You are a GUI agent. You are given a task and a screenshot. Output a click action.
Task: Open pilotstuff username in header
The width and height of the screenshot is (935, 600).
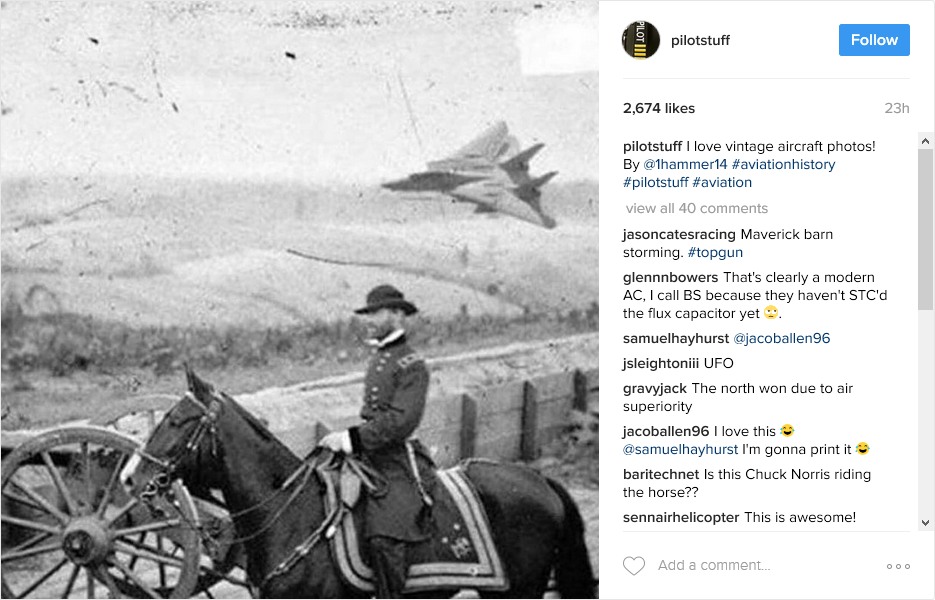click(700, 40)
